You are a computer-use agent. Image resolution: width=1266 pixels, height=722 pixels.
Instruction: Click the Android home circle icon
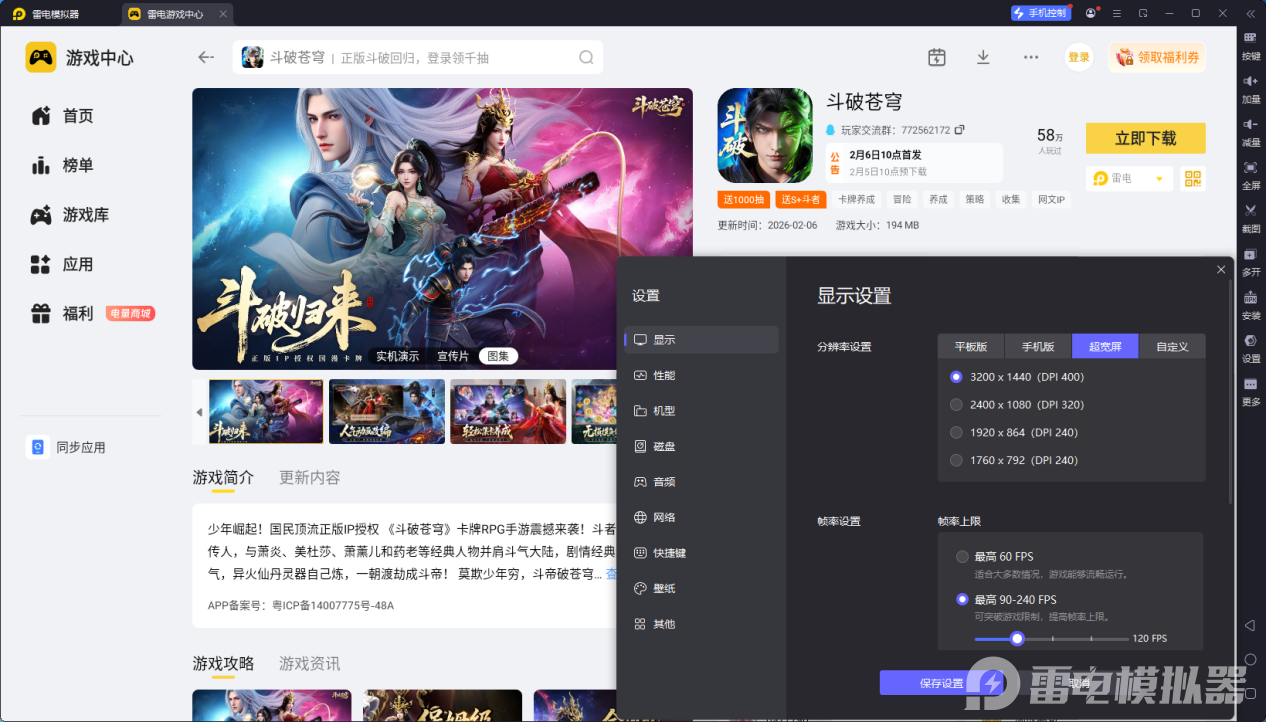tap(1250, 659)
